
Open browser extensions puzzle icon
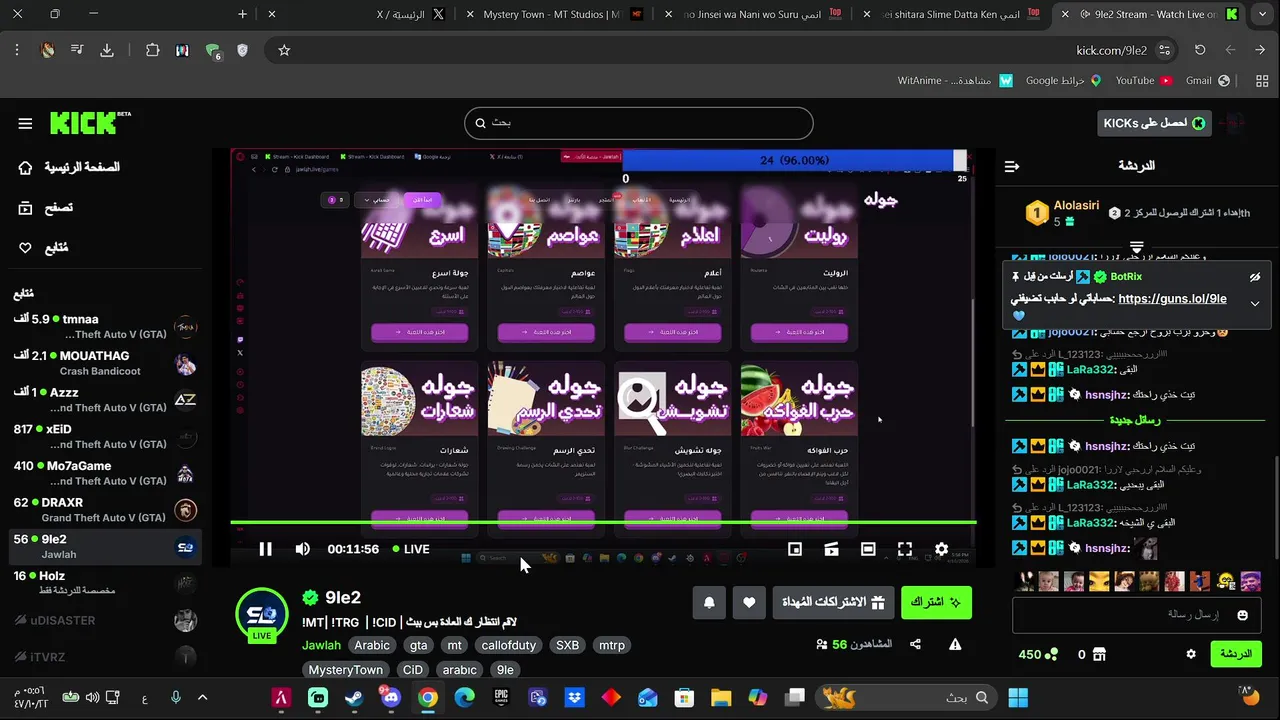click(152, 50)
